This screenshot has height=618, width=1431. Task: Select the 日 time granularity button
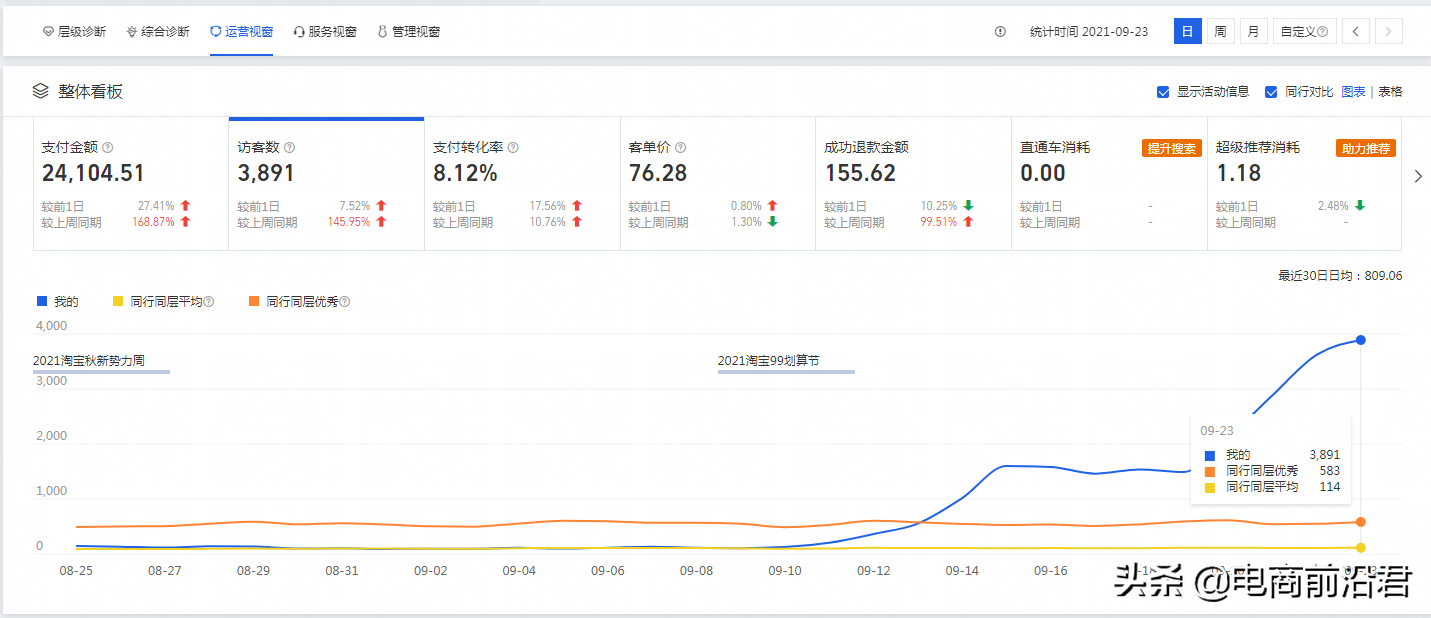pyautogui.click(x=1187, y=31)
